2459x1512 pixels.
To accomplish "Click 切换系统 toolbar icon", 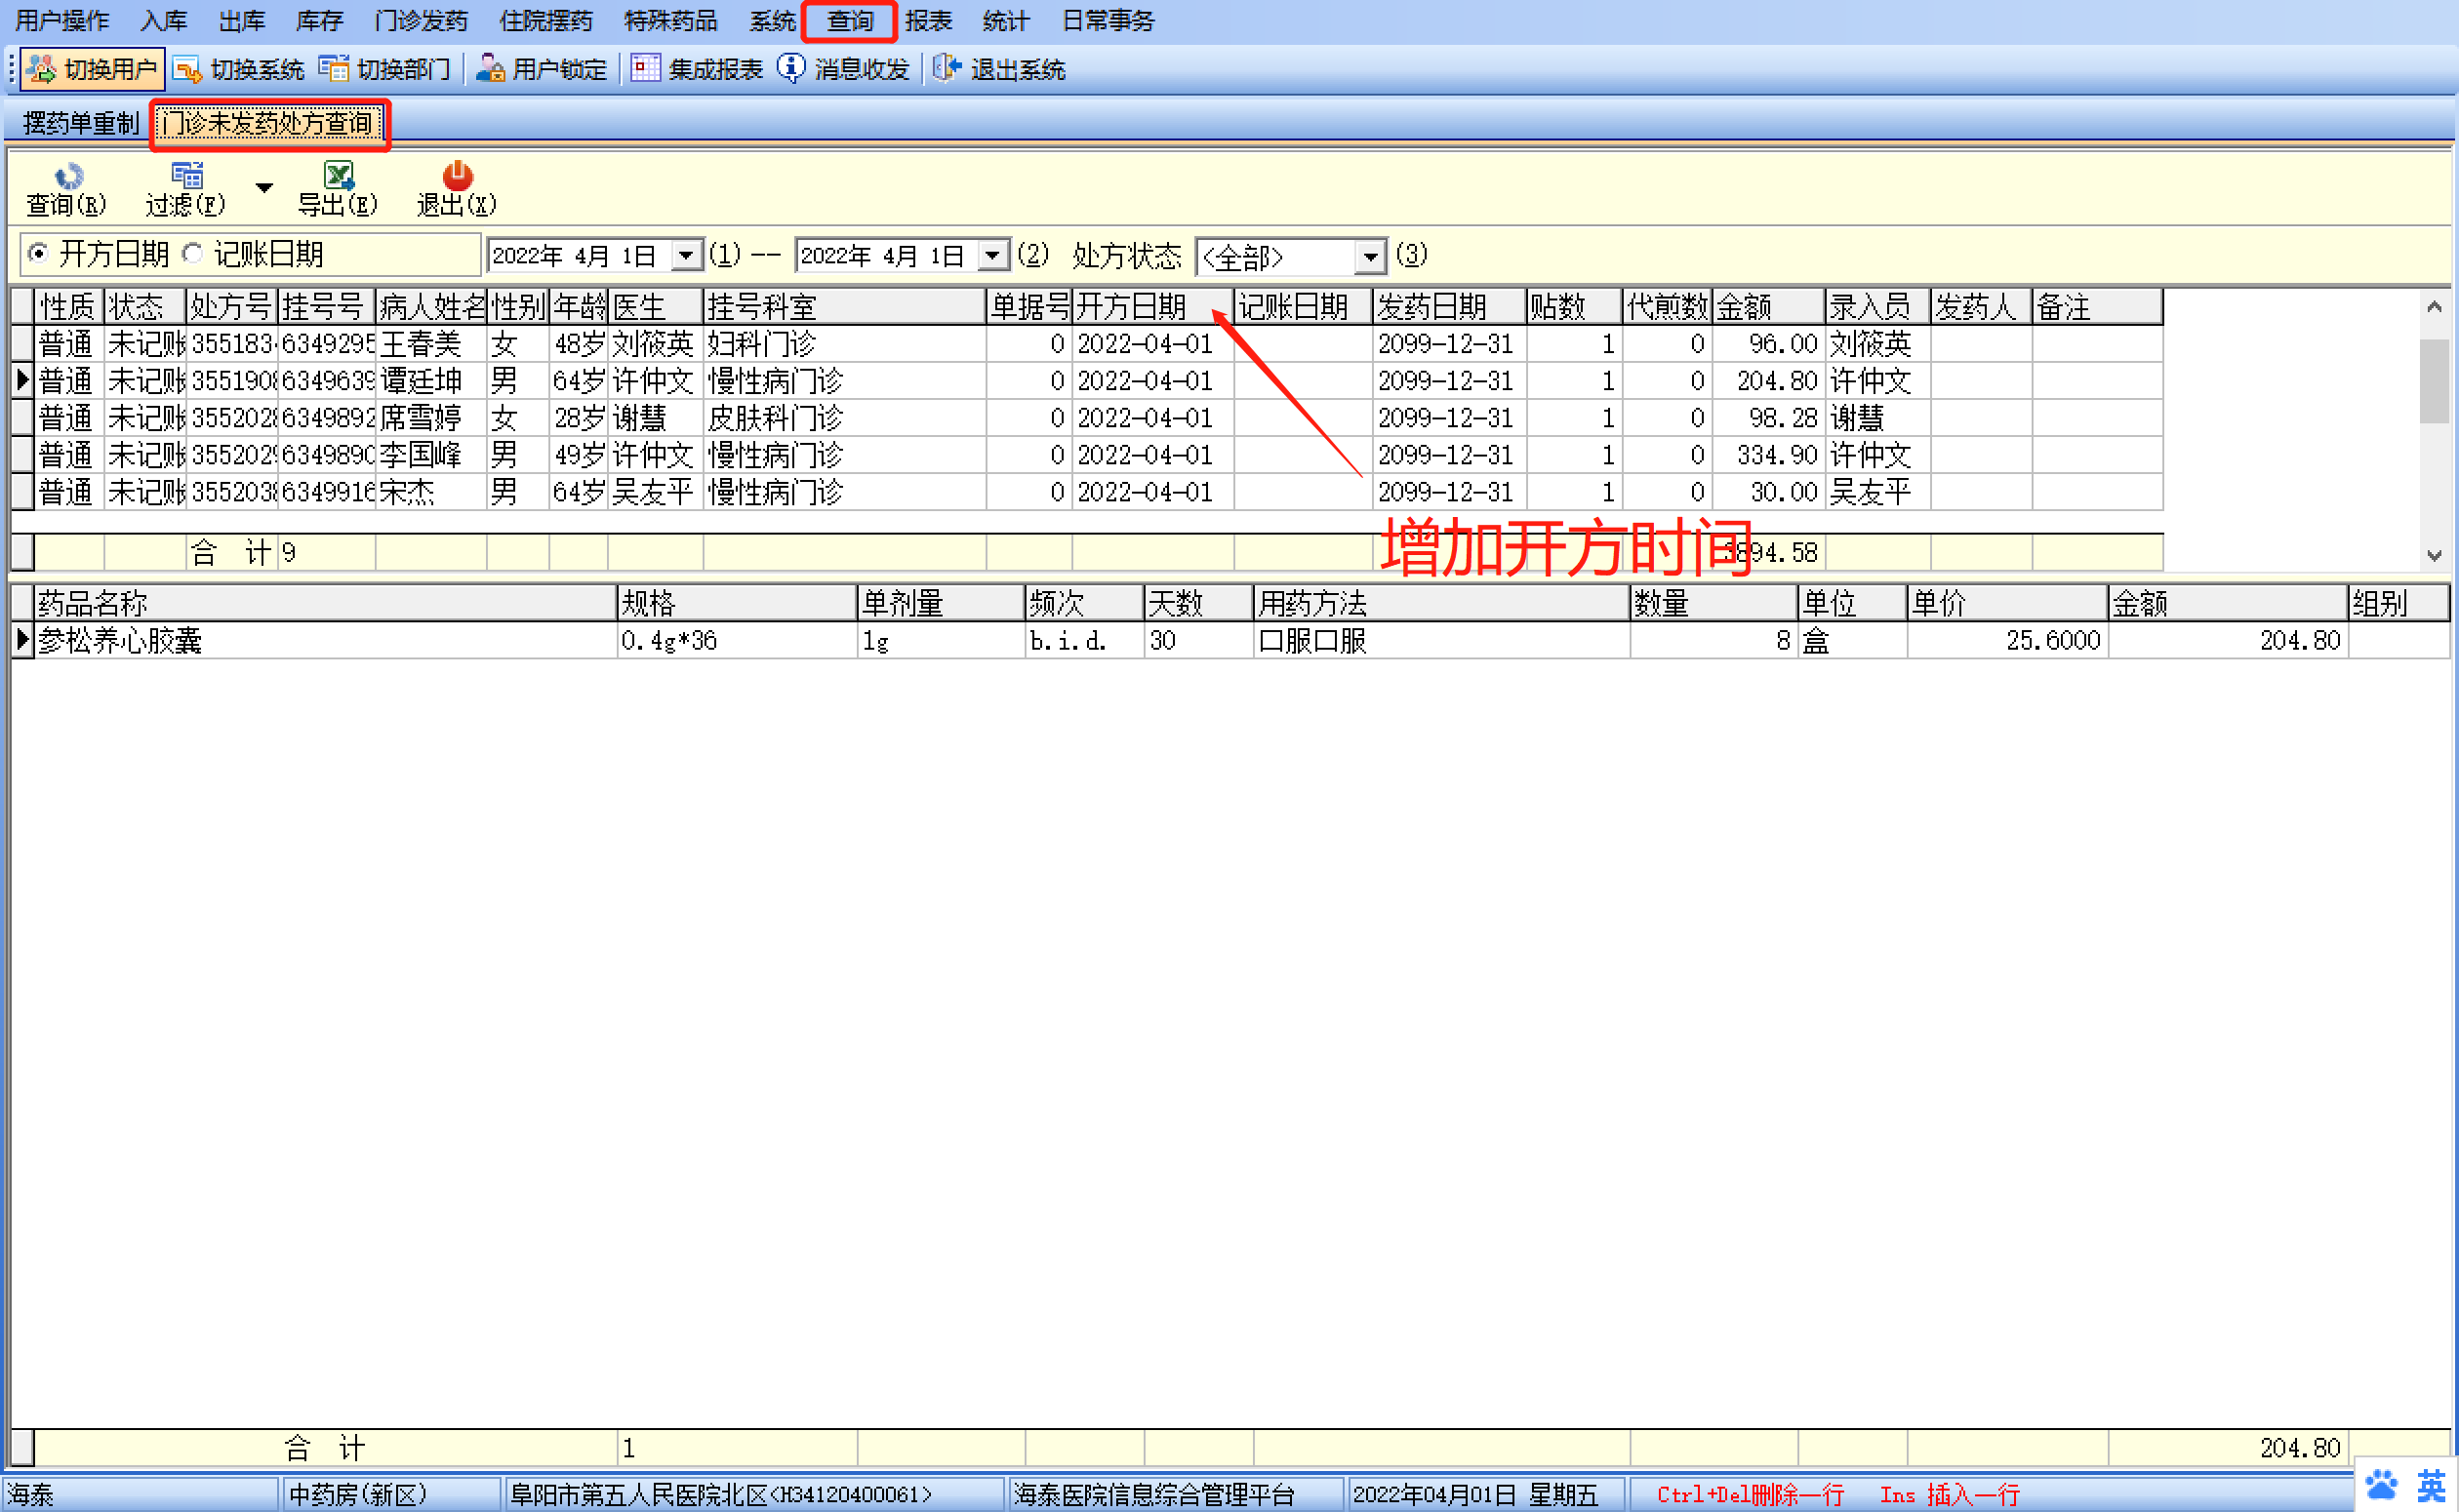I will point(188,69).
